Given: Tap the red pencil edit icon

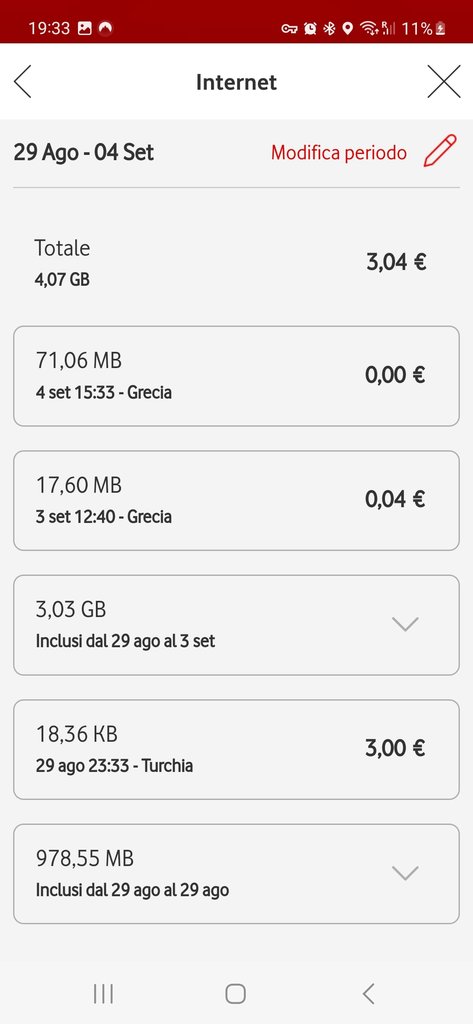Looking at the screenshot, I should point(440,151).
